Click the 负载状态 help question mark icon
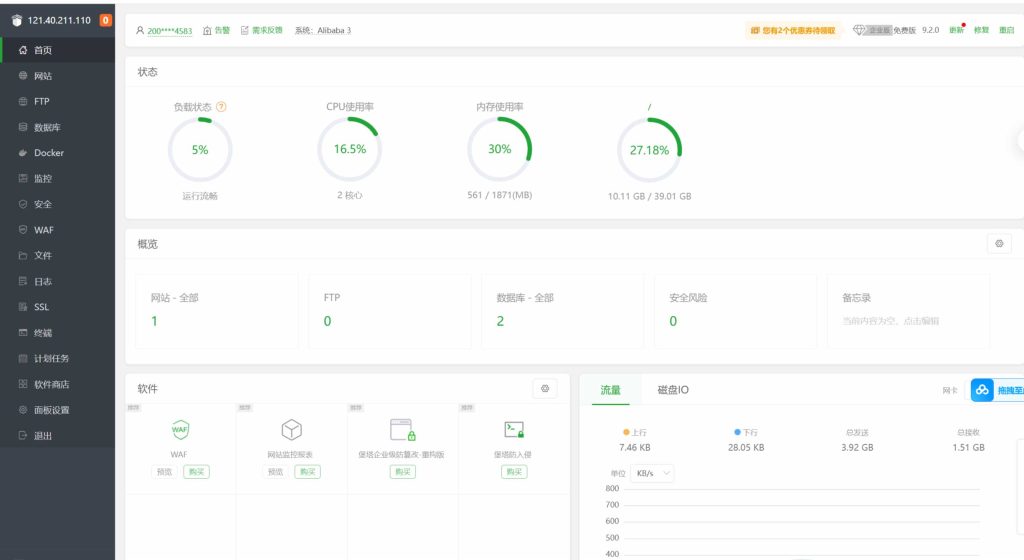This screenshot has height=560, width=1024. (221, 107)
